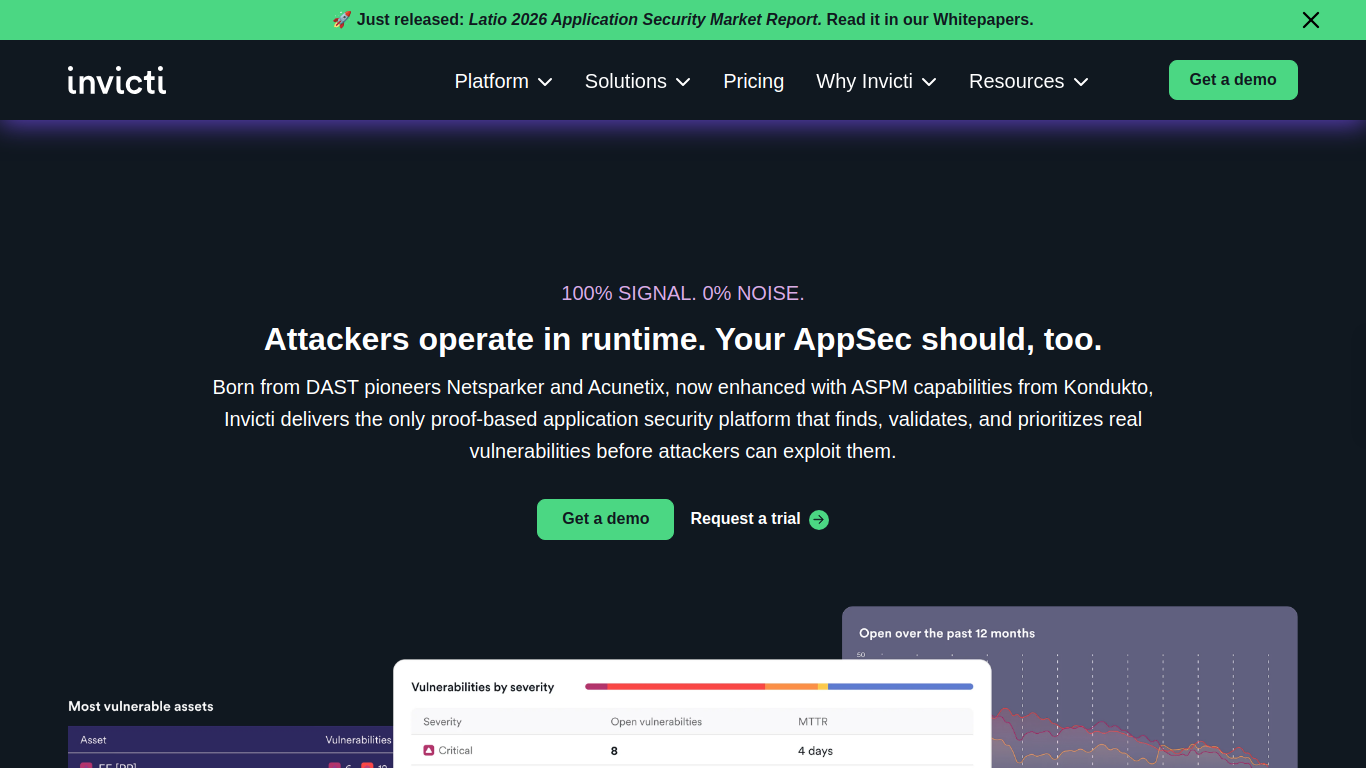This screenshot has width=1366, height=768.
Task: Open the Why Invicti navigation item
Action: click(x=876, y=81)
